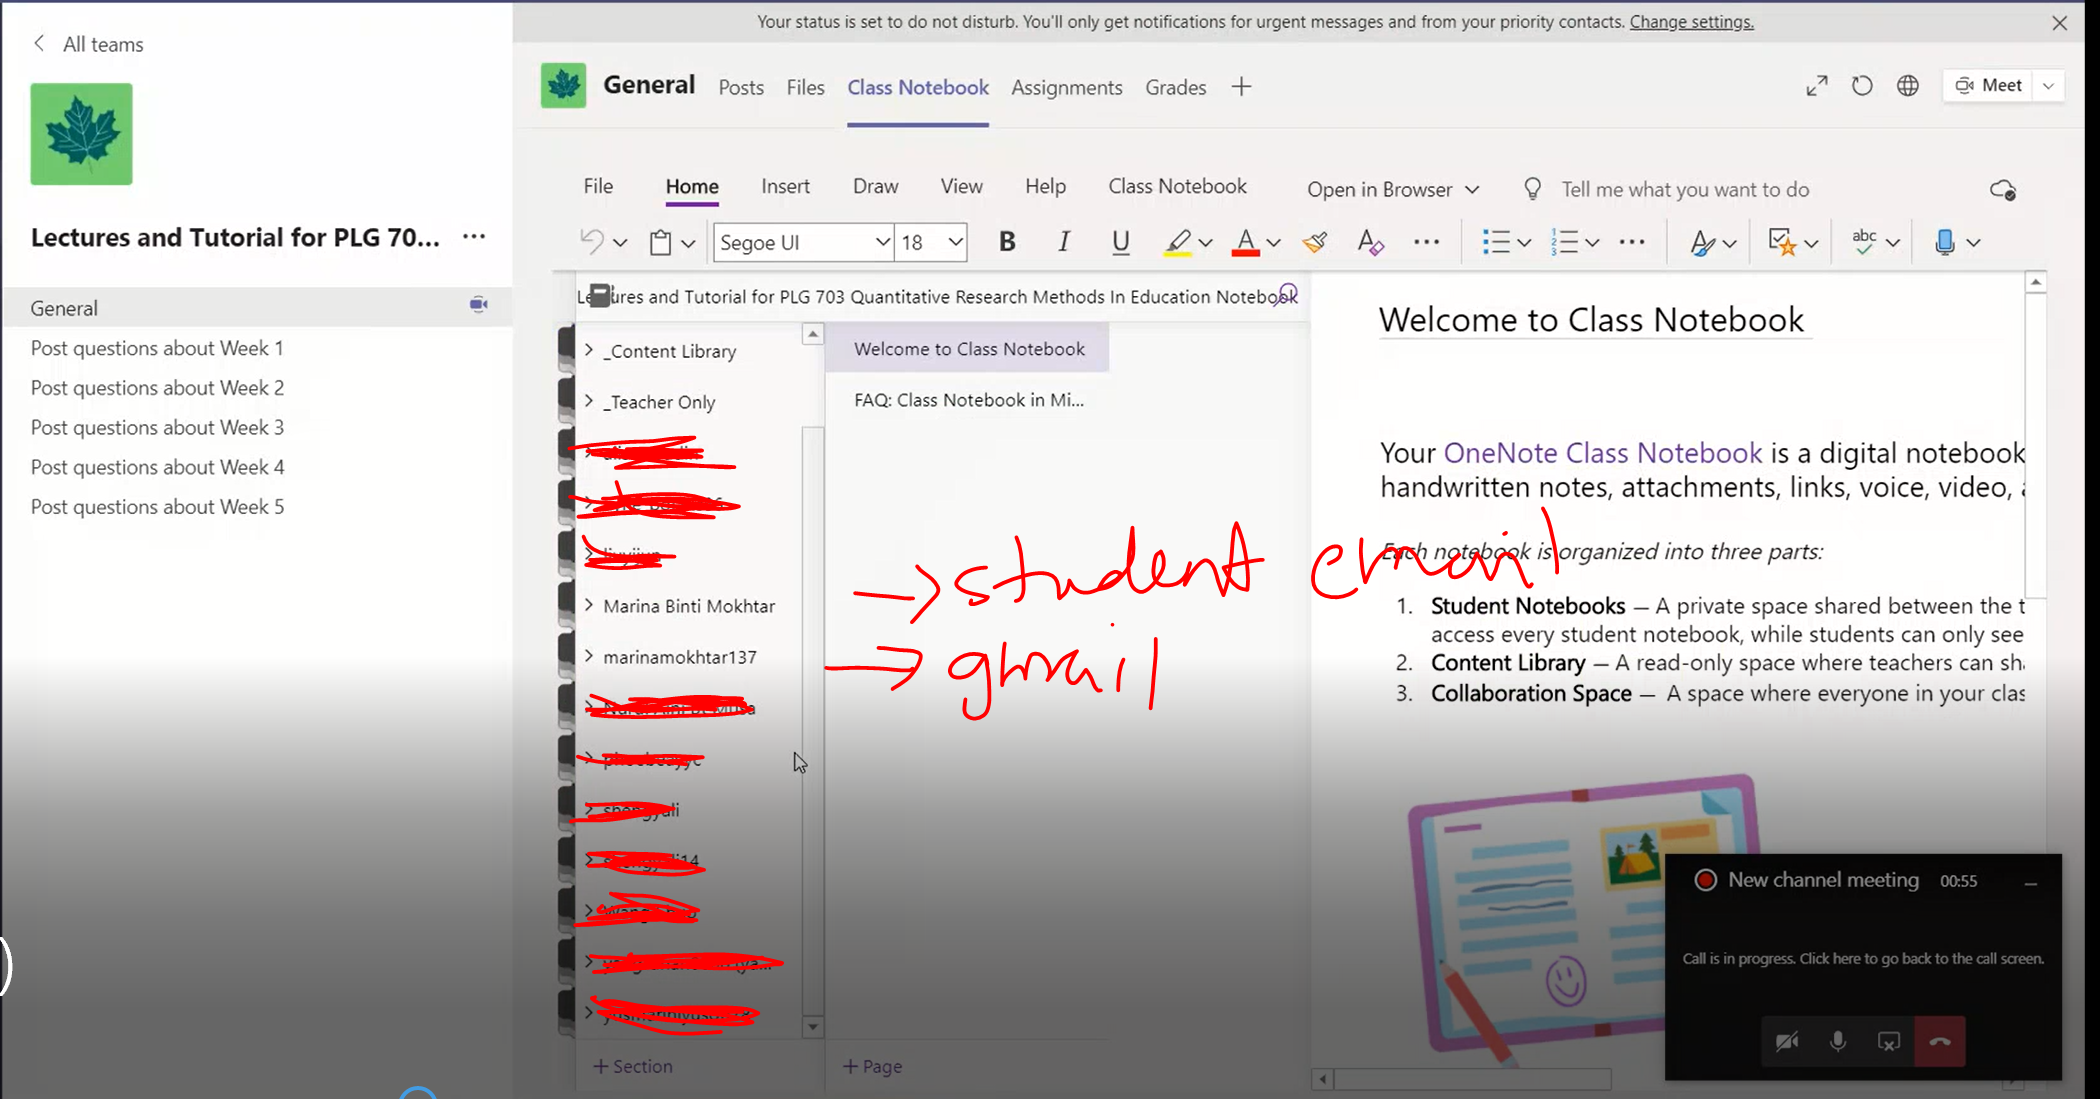Expand the _Teacher Only section
The image size is (2100, 1099).
[x=589, y=401]
